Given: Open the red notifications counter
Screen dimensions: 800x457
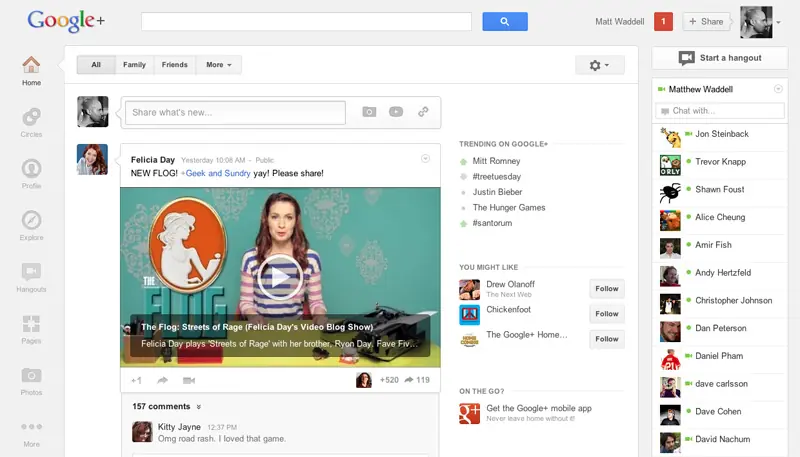Looking at the screenshot, I should (663, 21).
